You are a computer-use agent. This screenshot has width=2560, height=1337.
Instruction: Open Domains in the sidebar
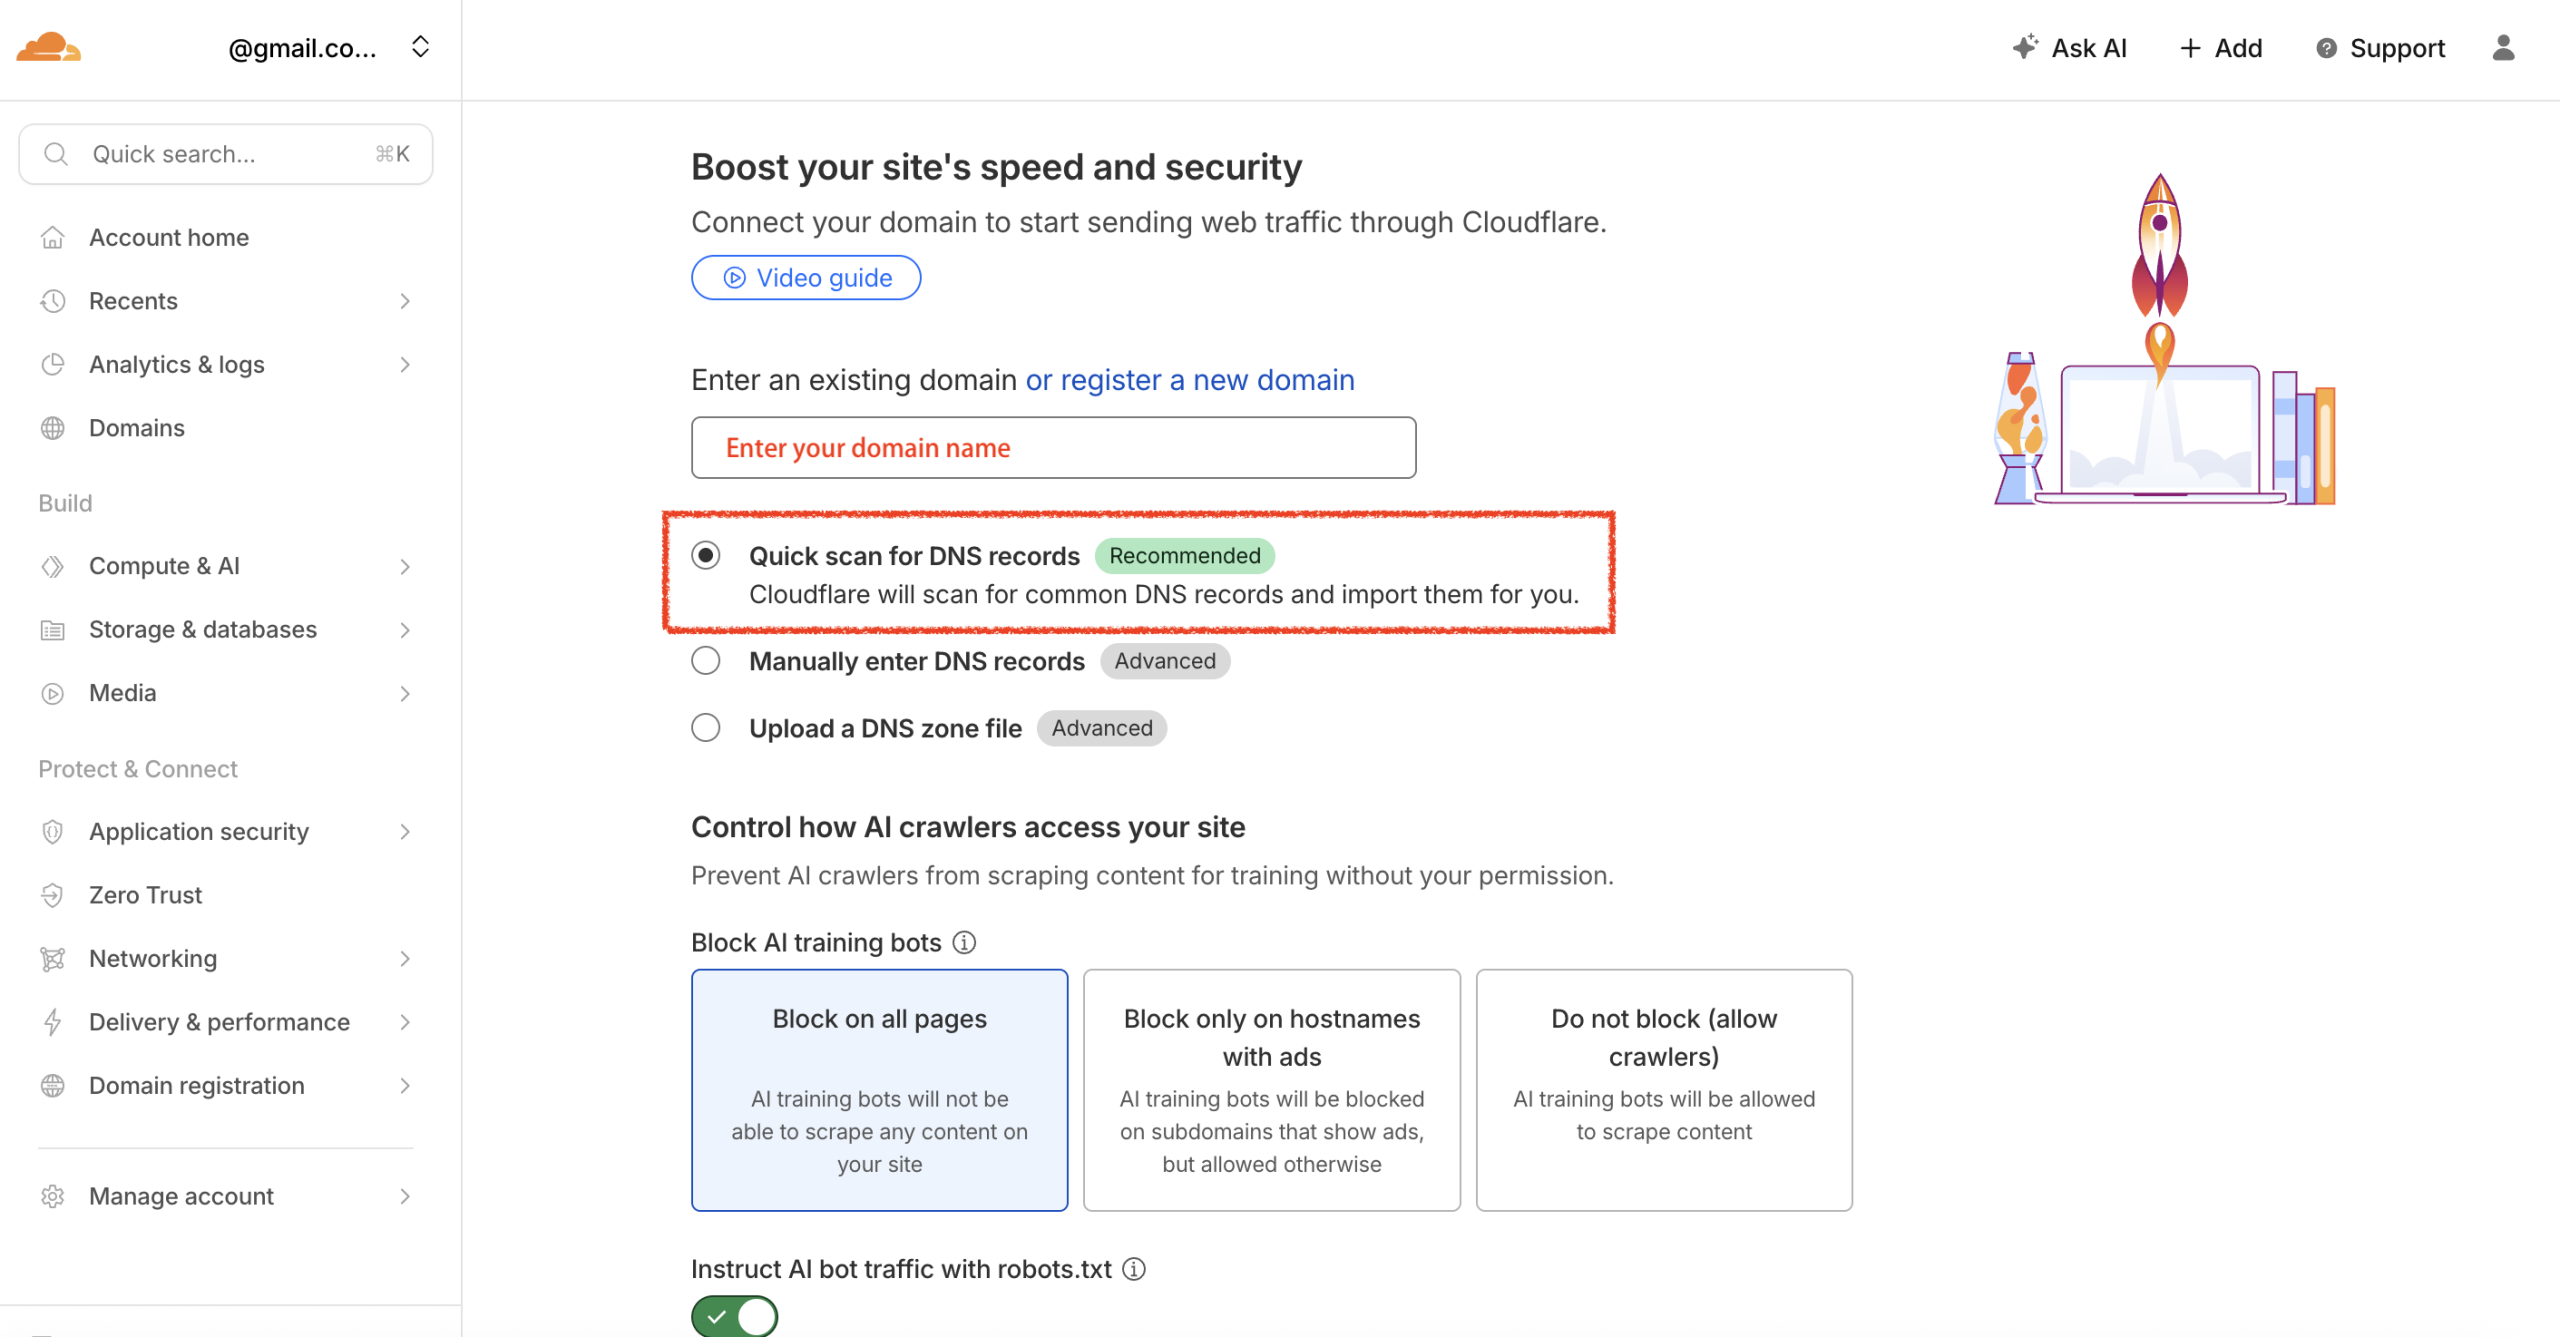[137, 428]
